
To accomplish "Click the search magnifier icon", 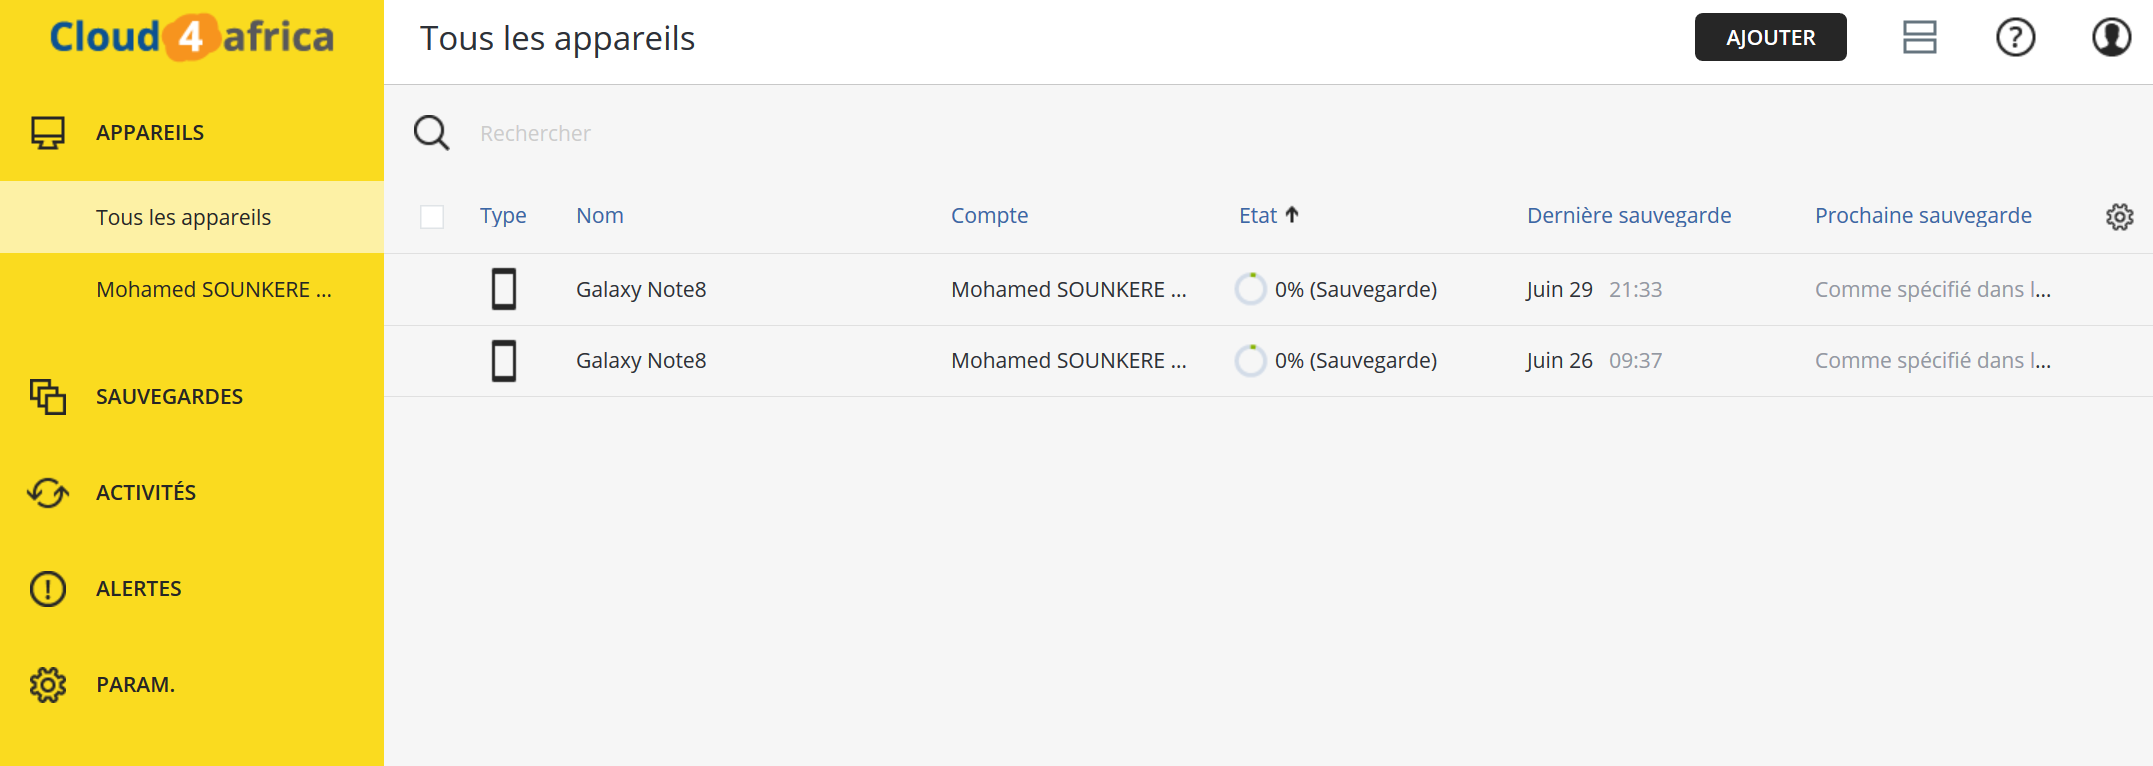I will tap(432, 133).
